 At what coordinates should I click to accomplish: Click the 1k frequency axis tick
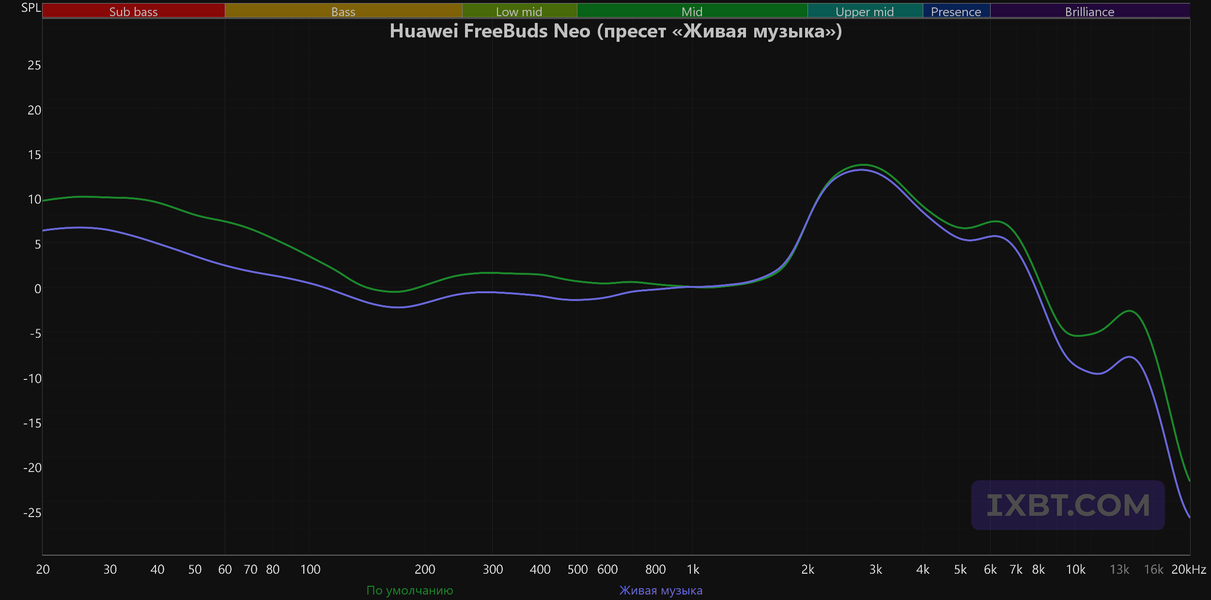point(692,569)
